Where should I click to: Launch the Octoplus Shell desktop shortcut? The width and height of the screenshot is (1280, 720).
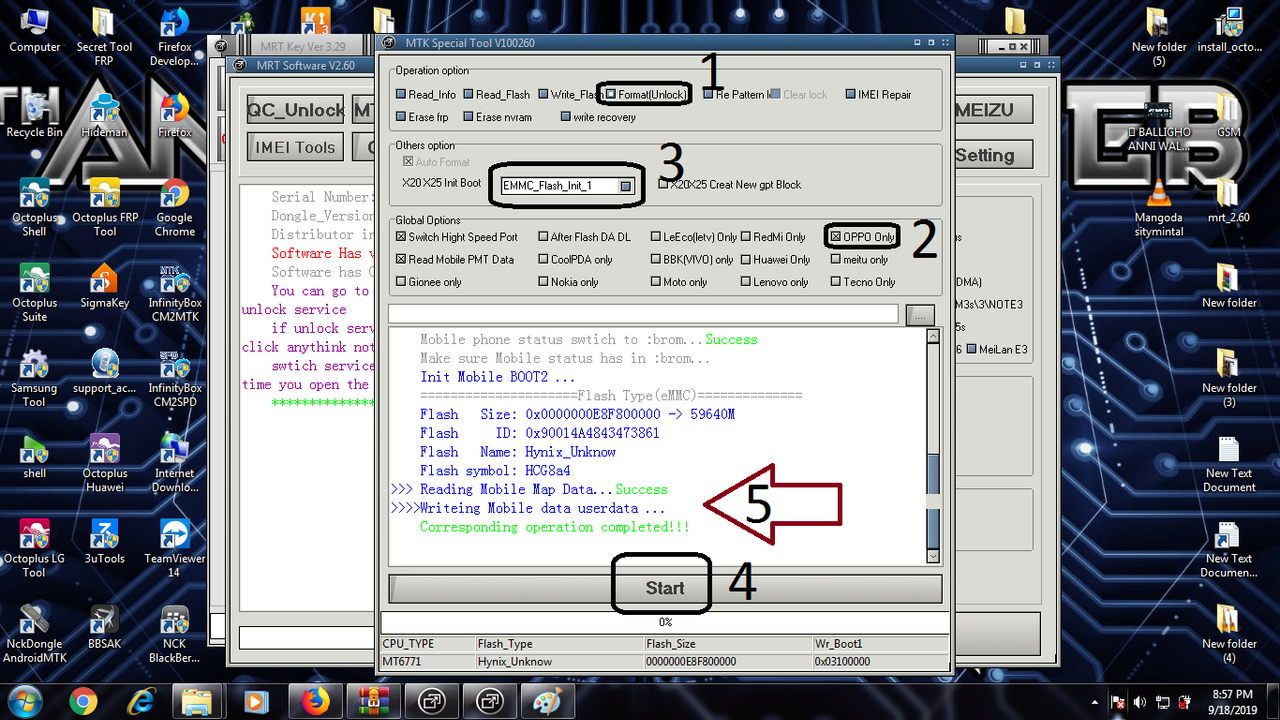coord(35,207)
